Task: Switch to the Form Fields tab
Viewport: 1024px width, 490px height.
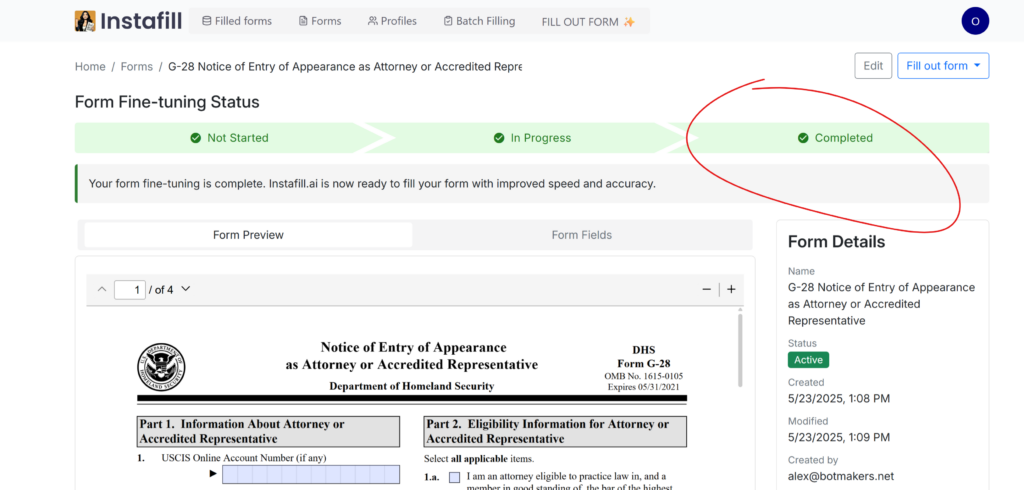Action: [582, 235]
